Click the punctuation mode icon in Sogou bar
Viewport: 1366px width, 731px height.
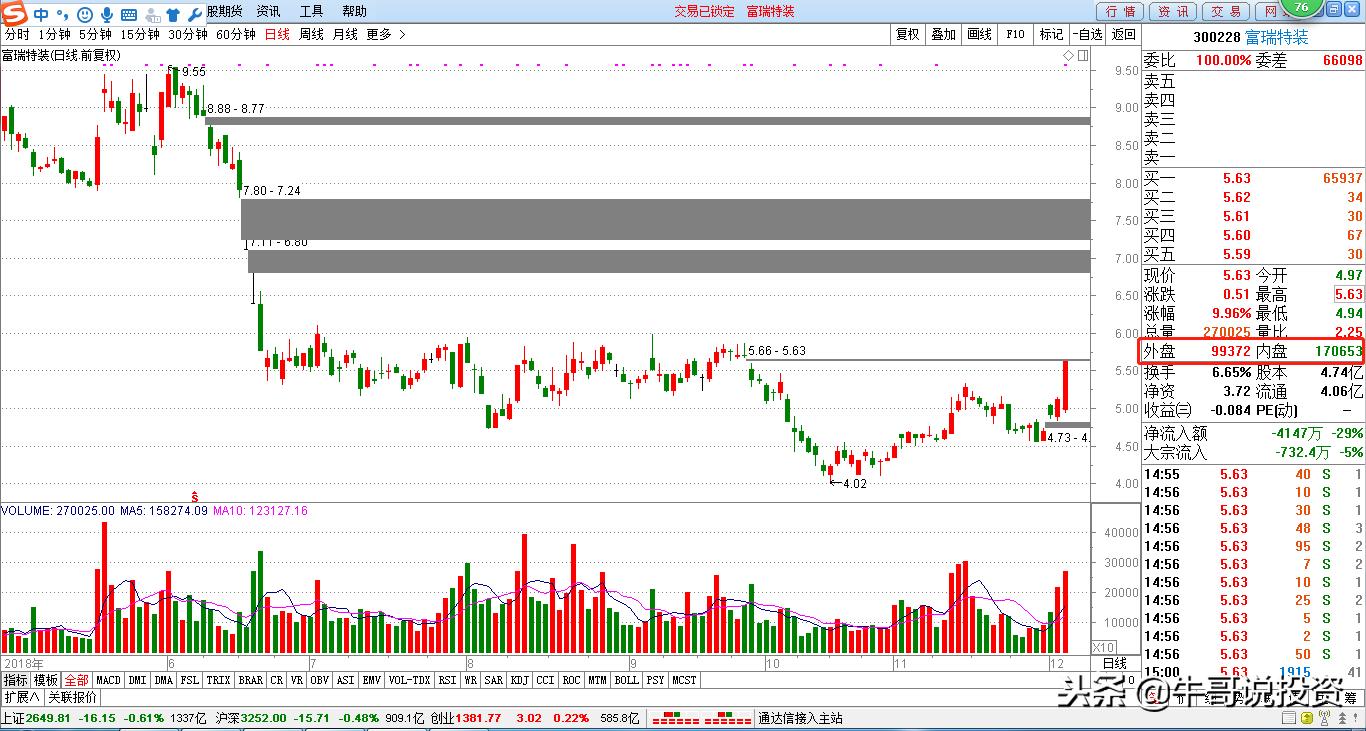[61, 13]
